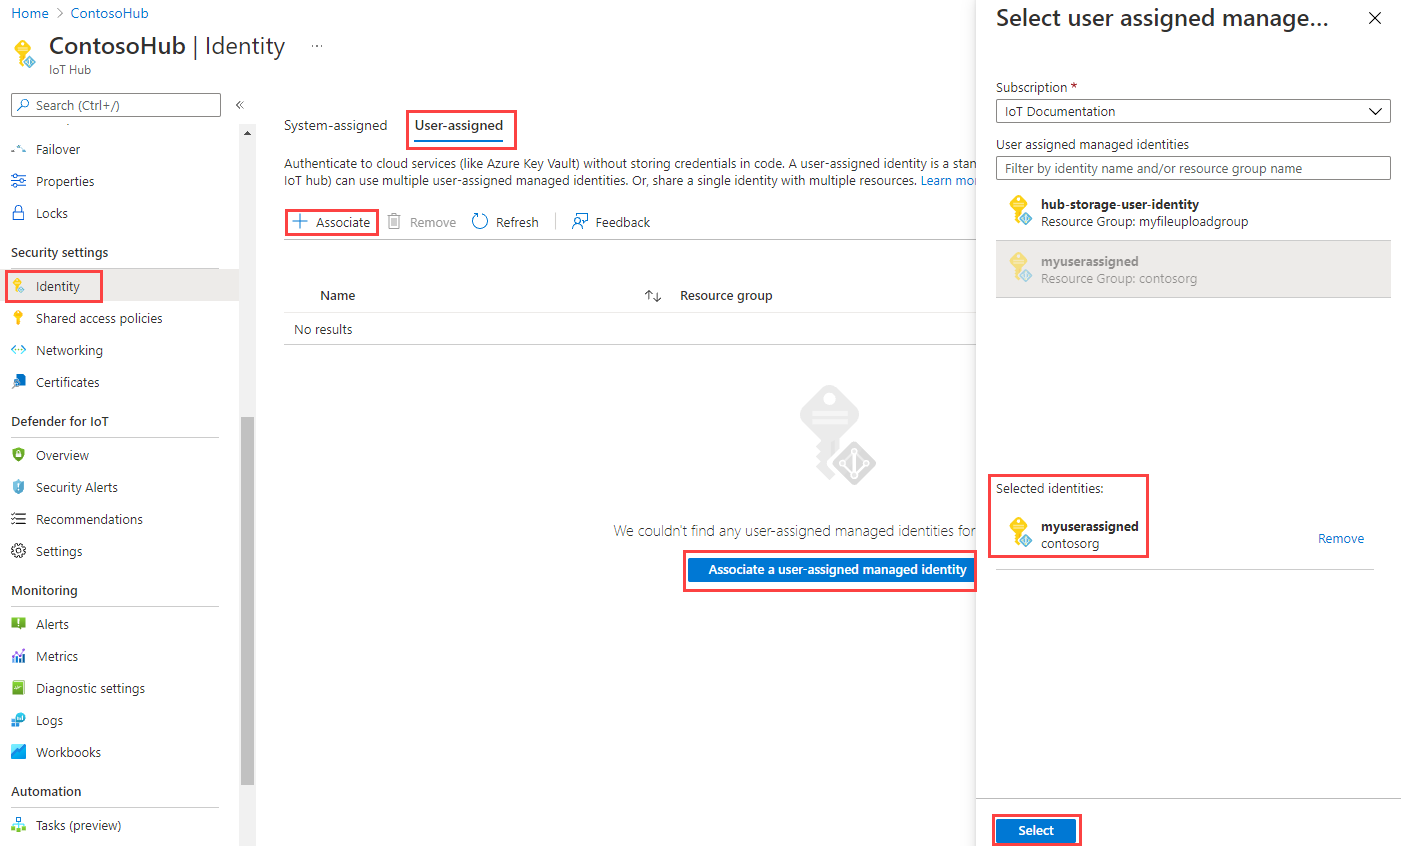Click the Feedback toolbar text
Screen dimensions: 1401x846
(x=622, y=222)
